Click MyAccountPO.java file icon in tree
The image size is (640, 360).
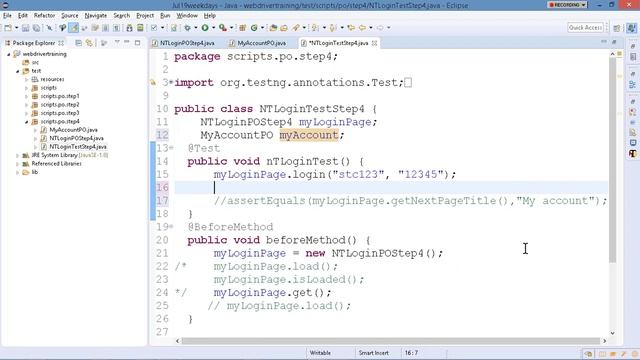(44, 130)
